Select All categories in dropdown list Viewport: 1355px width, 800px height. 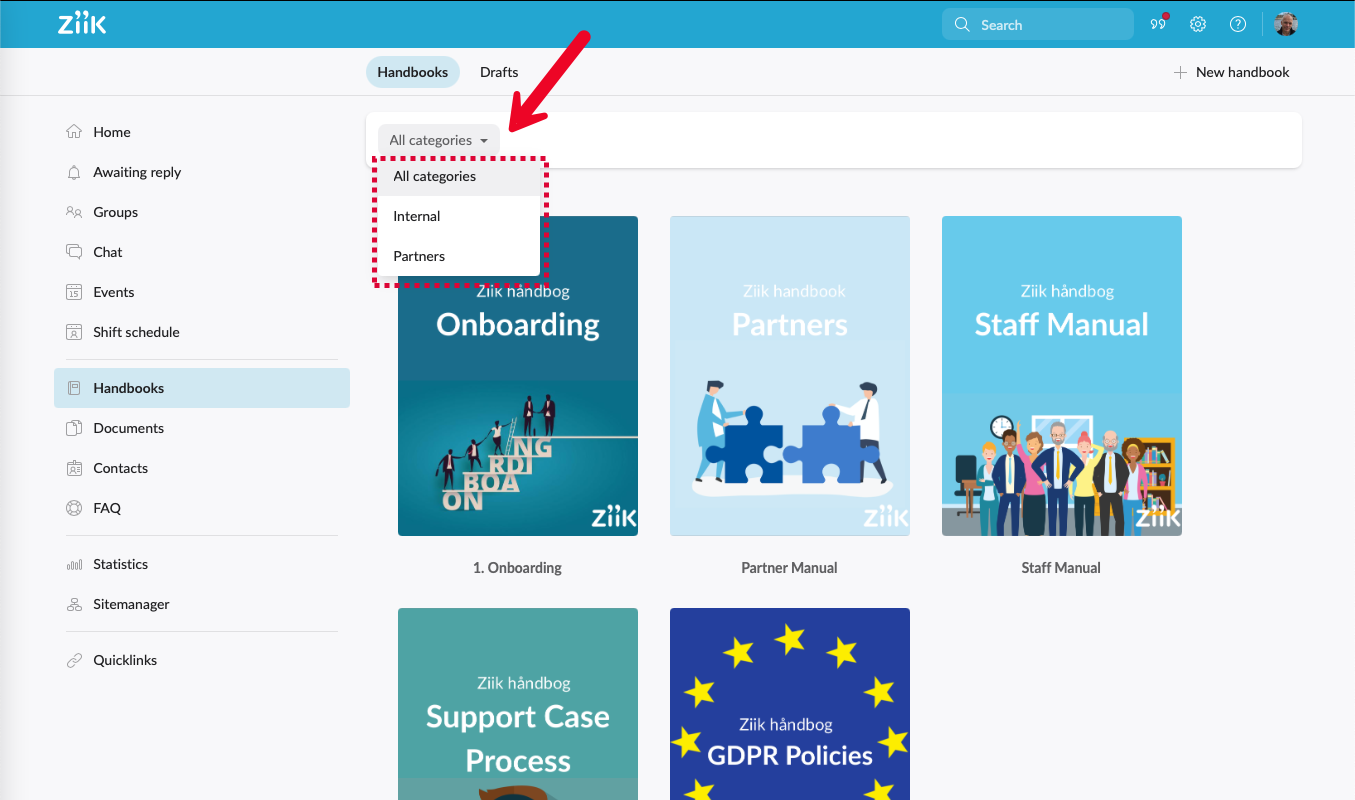click(x=458, y=176)
